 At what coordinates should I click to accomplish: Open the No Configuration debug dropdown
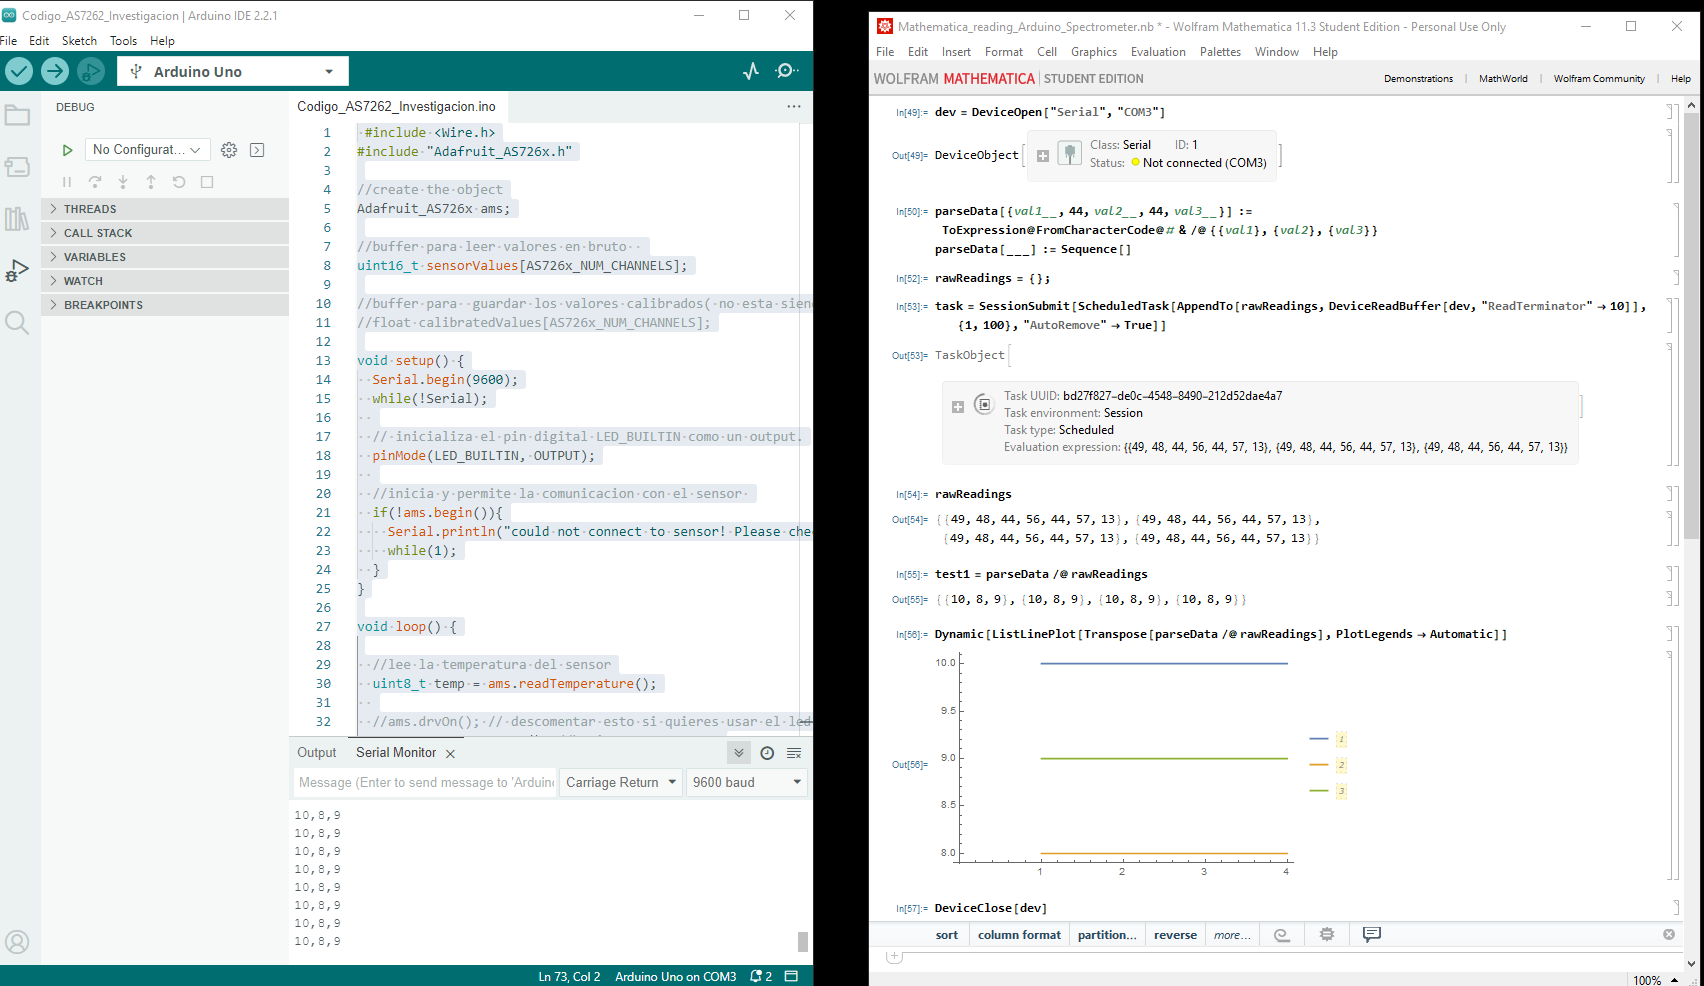[148, 150]
